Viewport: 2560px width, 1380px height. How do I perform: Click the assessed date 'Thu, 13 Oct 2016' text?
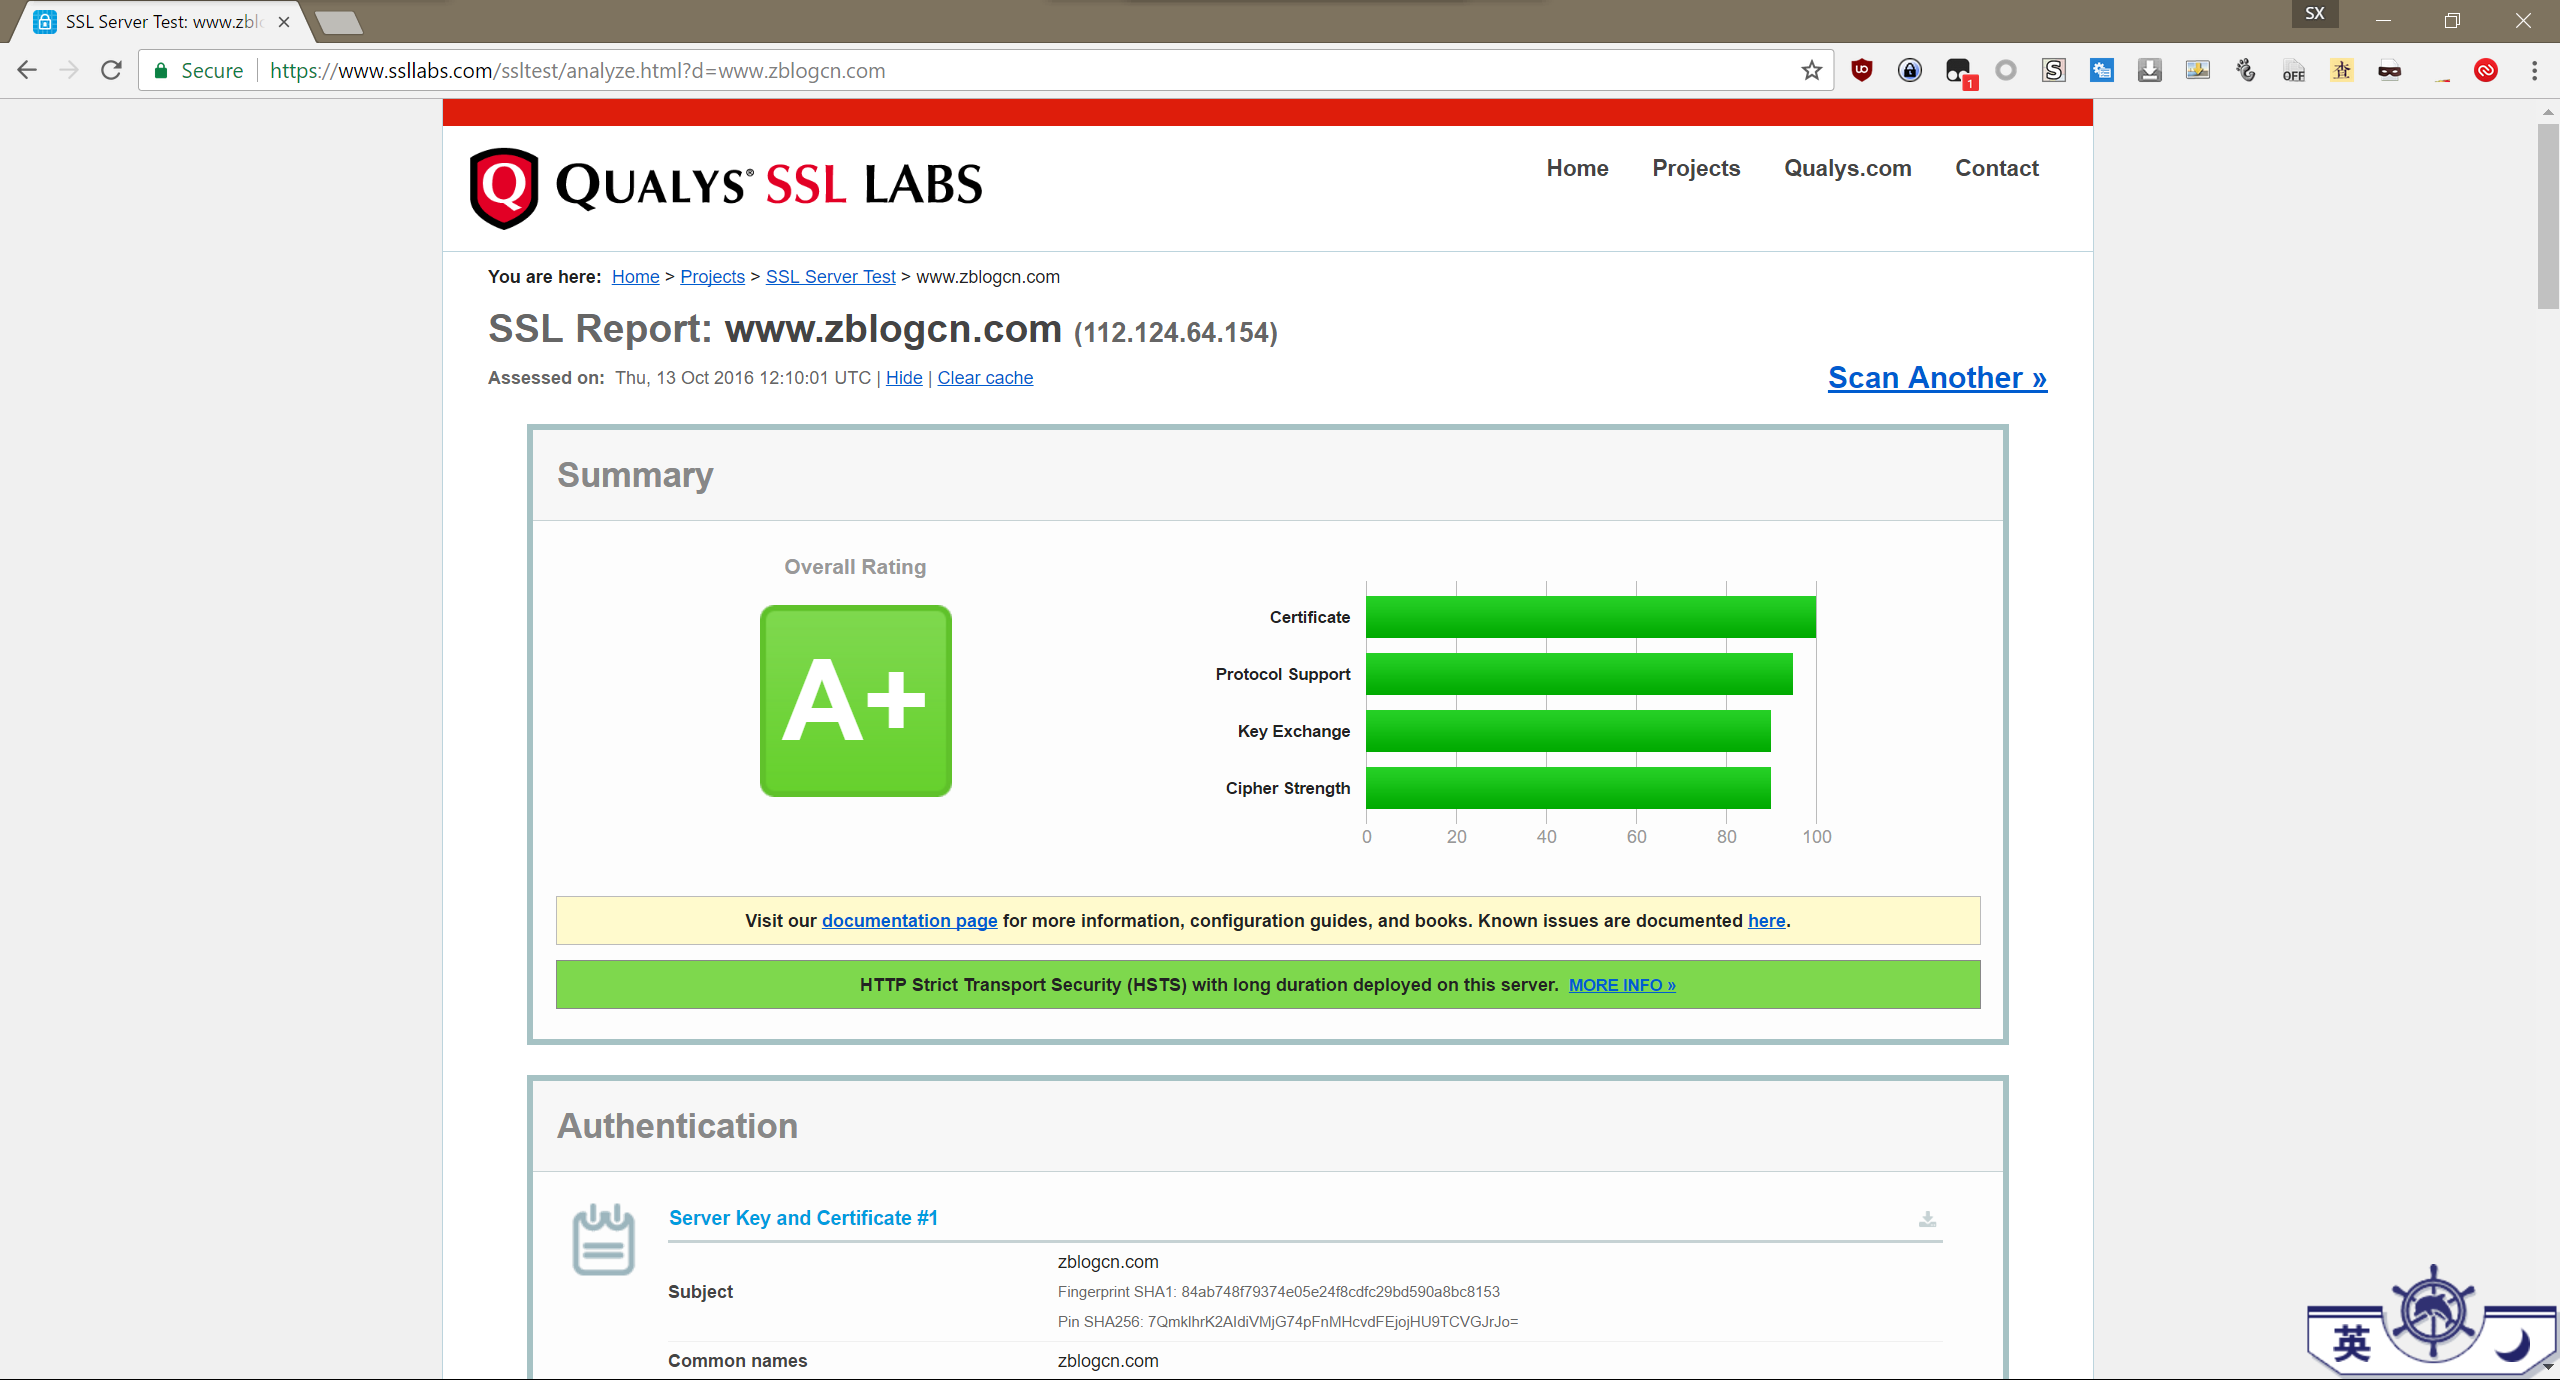click(x=684, y=378)
